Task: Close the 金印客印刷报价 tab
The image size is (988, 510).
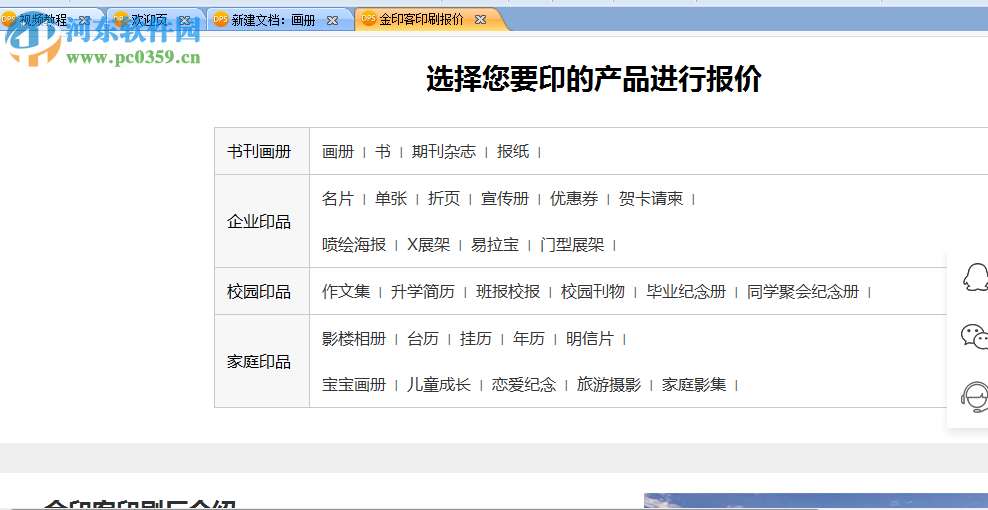Action: [480, 20]
